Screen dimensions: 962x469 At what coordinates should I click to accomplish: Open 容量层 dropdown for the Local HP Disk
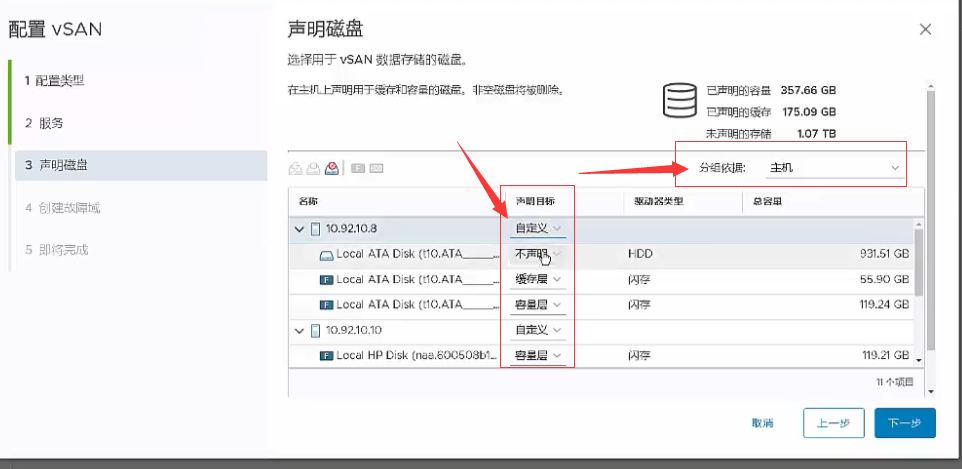(x=538, y=356)
